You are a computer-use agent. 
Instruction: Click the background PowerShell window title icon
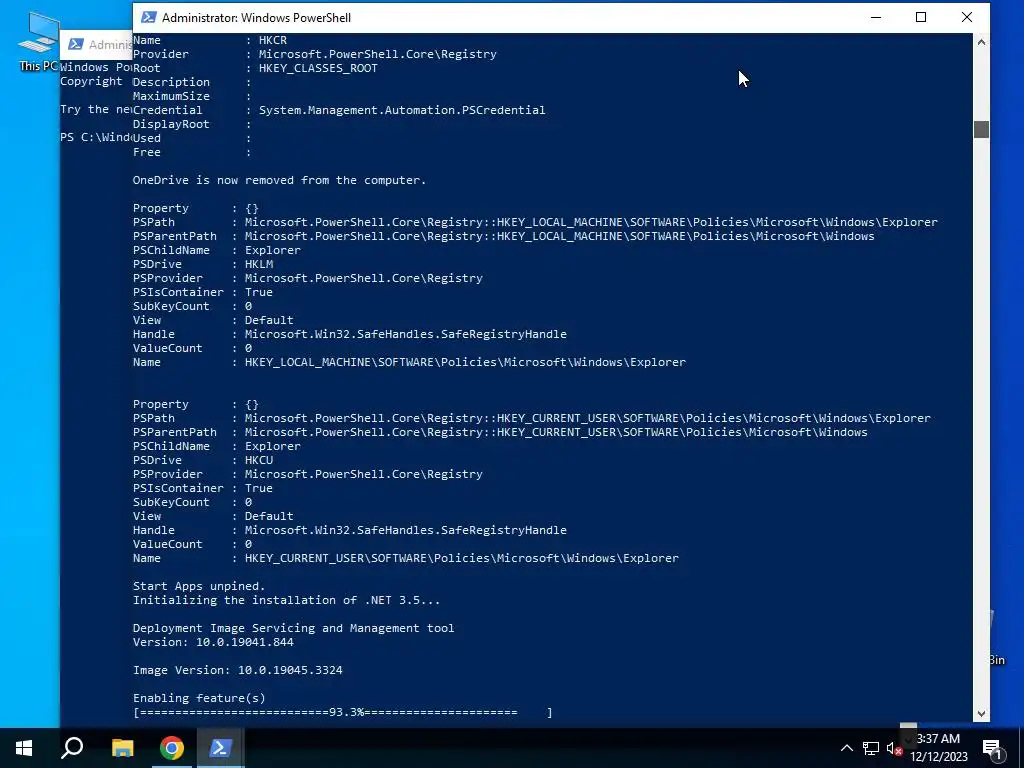[x=76, y=44]
